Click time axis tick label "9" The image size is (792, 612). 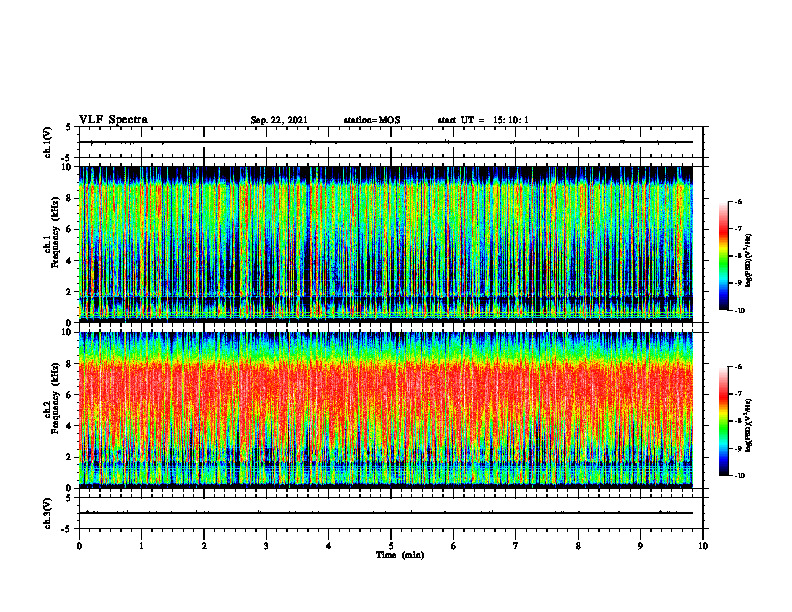pyautogui.click(x=640, y=546)
